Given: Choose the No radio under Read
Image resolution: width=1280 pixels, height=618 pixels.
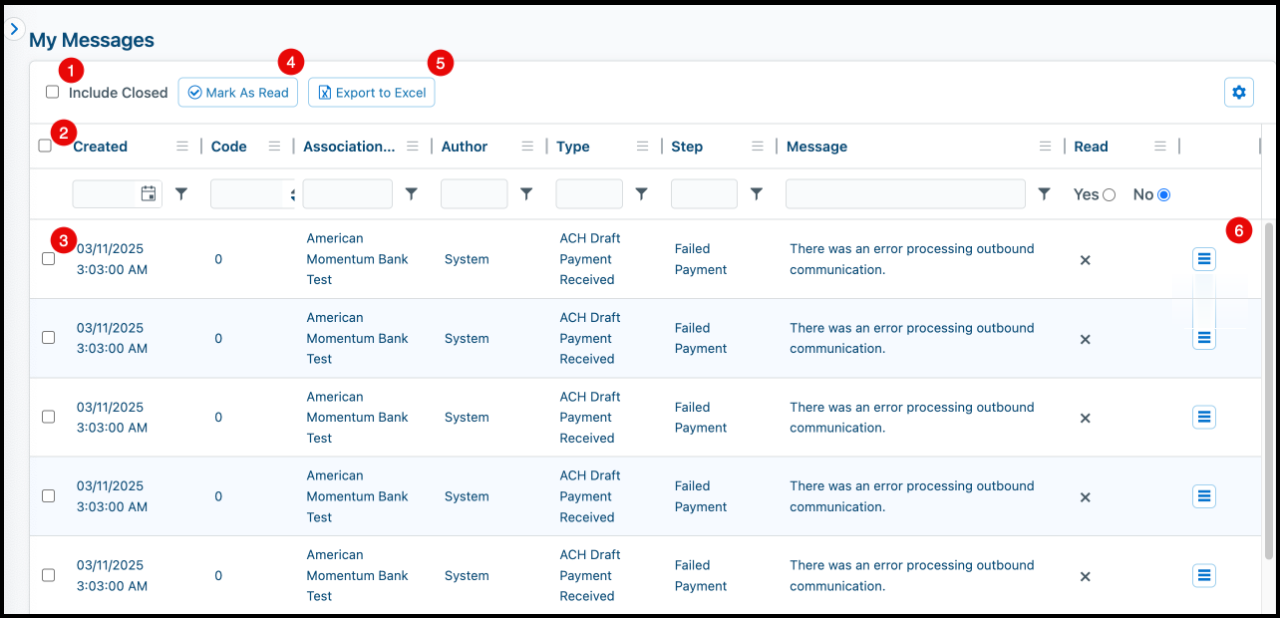Looking at the screenshot, I should click(x=1163, y=195).
